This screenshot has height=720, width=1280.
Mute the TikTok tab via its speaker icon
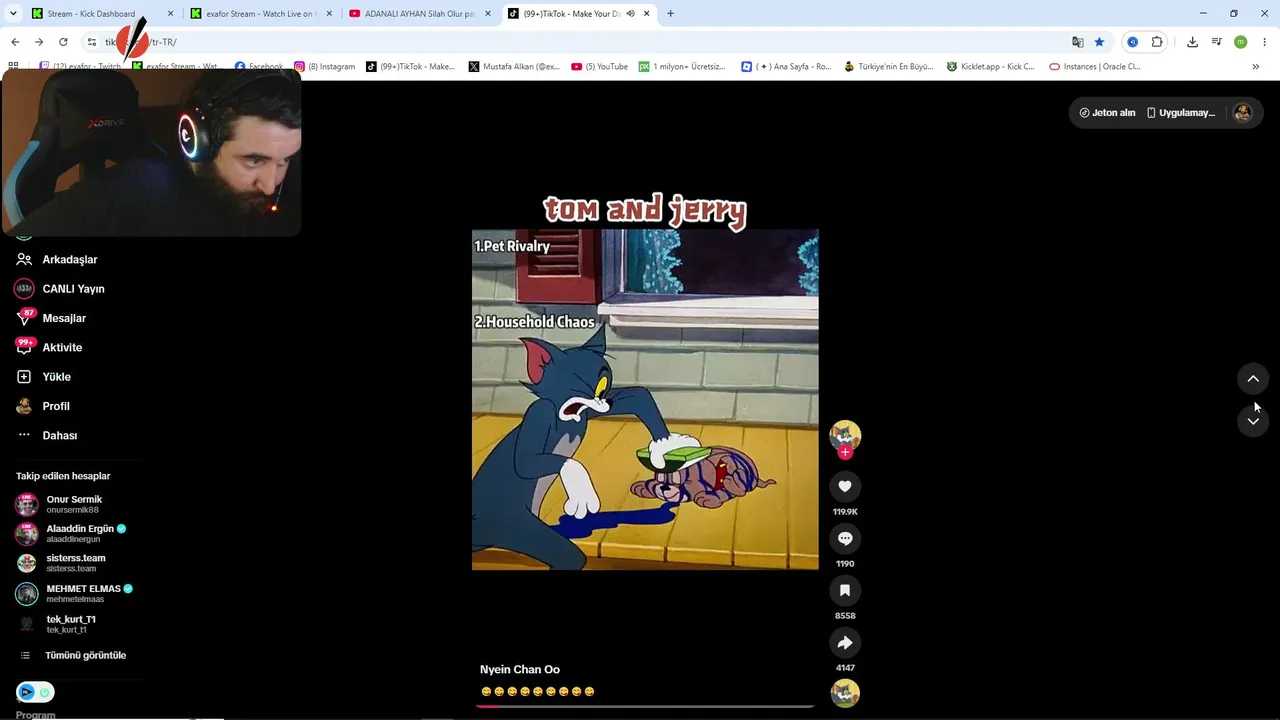(631, 14)
